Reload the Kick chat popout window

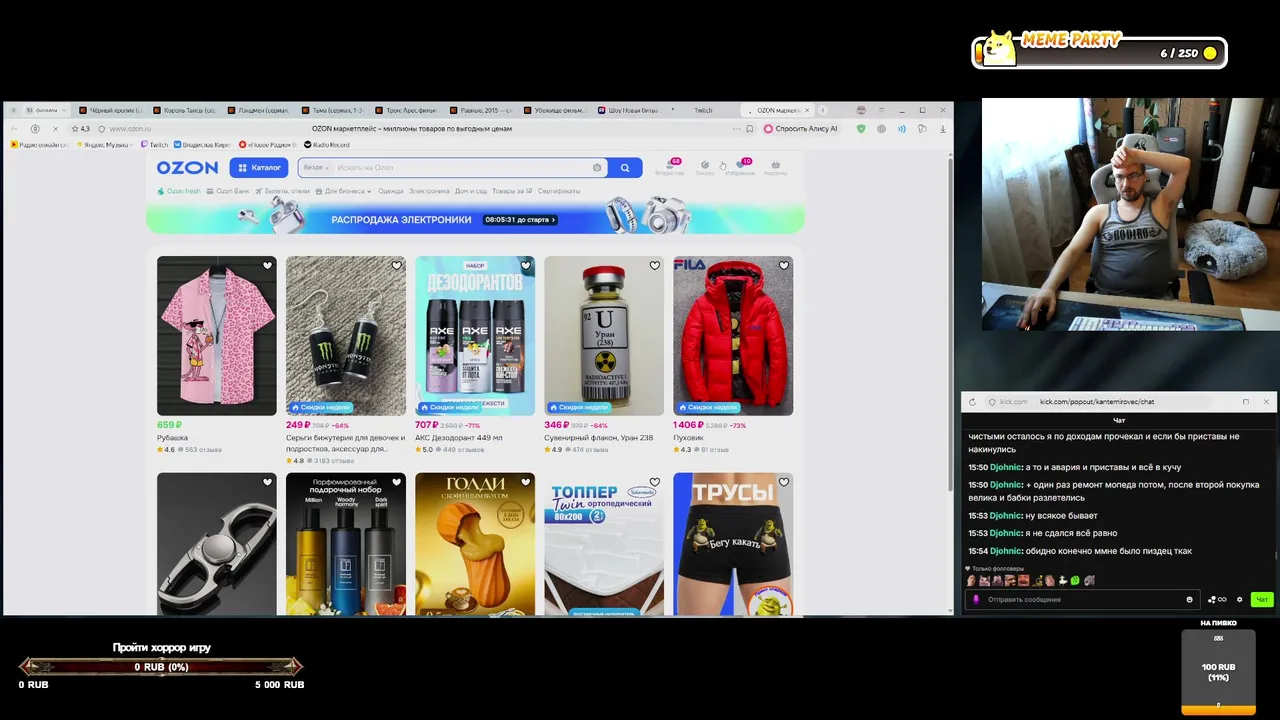(972, 402)
